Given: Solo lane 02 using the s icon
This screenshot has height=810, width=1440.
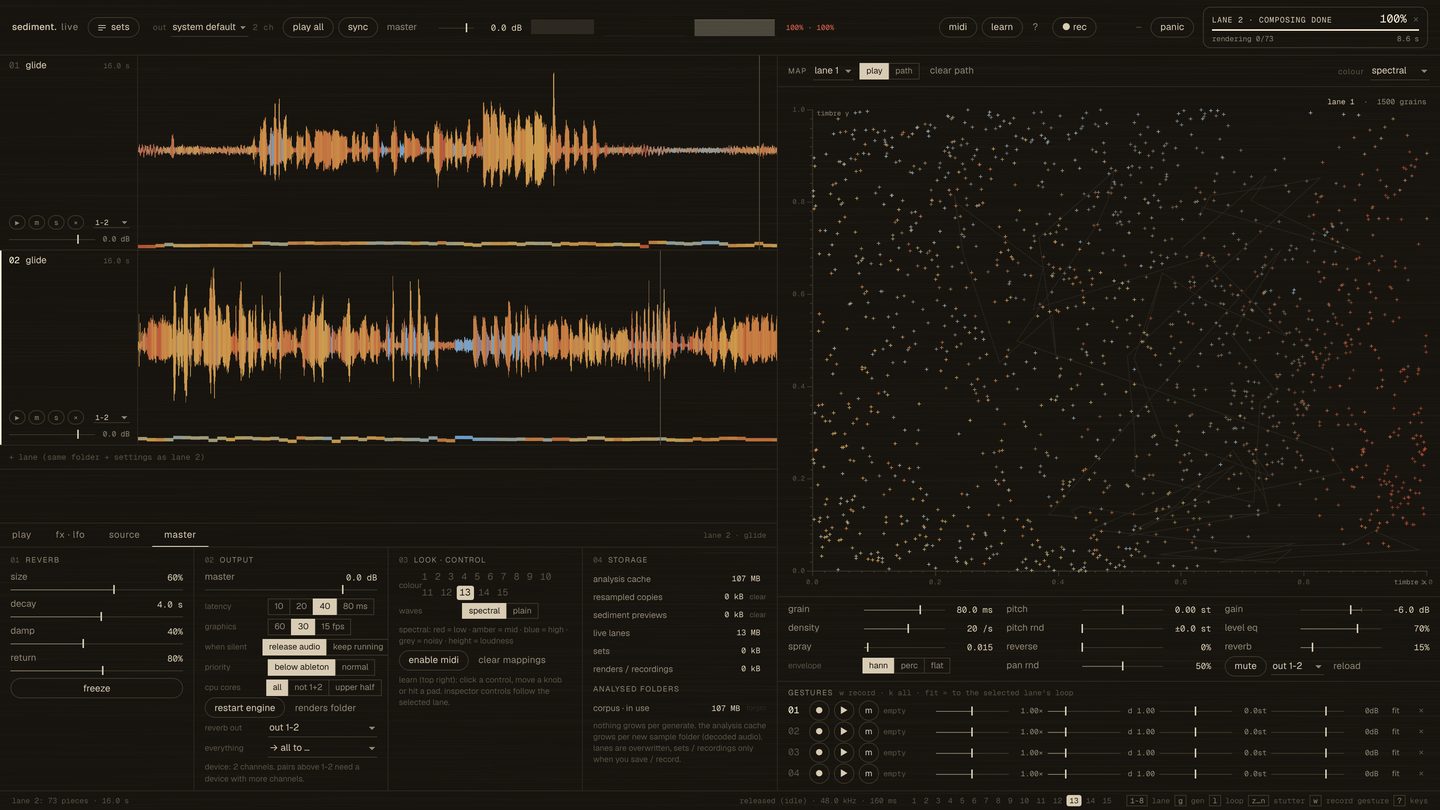Looking at the screenshot, I should (56, 417).
